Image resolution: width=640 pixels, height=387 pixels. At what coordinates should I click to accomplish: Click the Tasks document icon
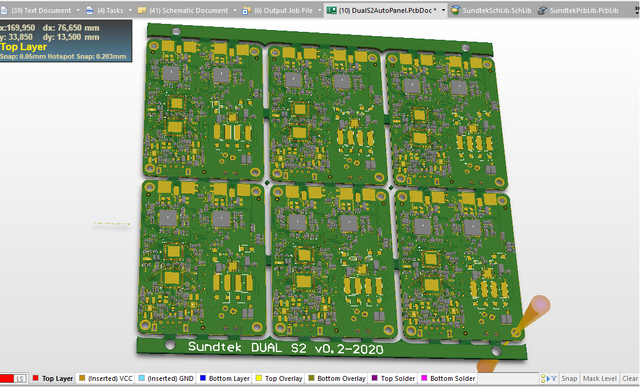tap(90, 11)
